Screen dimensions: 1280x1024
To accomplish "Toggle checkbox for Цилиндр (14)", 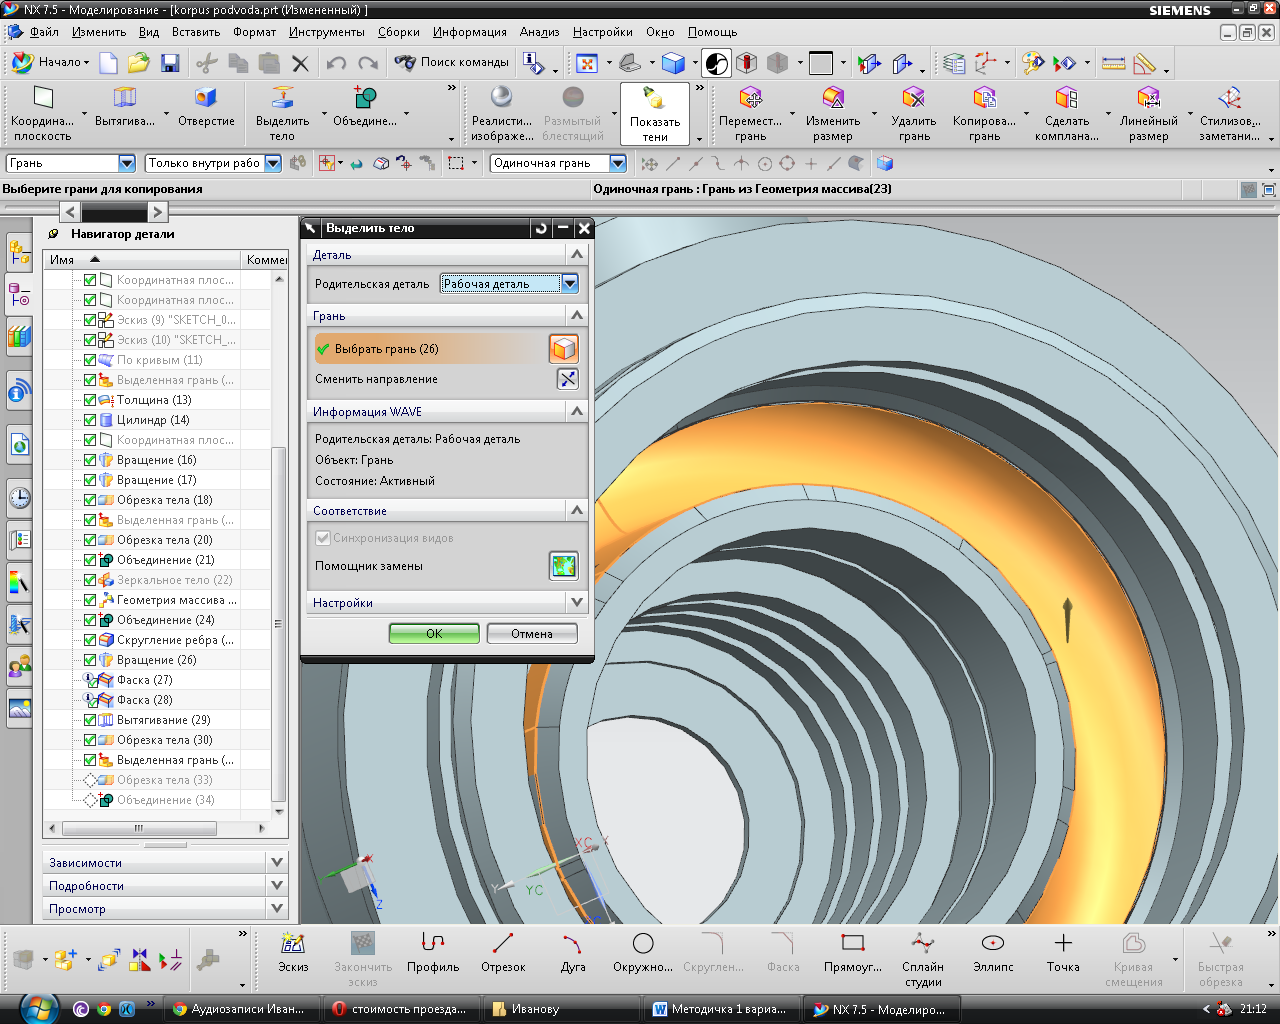I will point(90,420).
